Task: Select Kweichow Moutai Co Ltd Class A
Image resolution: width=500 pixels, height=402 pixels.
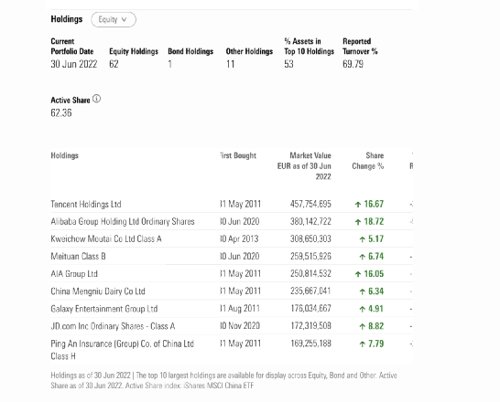Action: (106, 239)
